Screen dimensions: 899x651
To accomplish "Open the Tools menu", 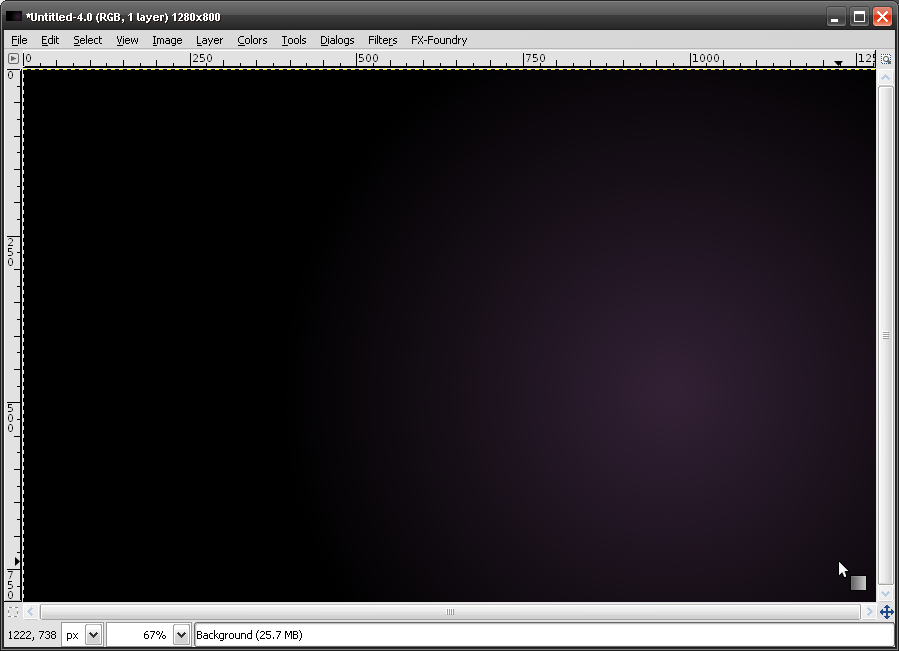I will (294, 40).
